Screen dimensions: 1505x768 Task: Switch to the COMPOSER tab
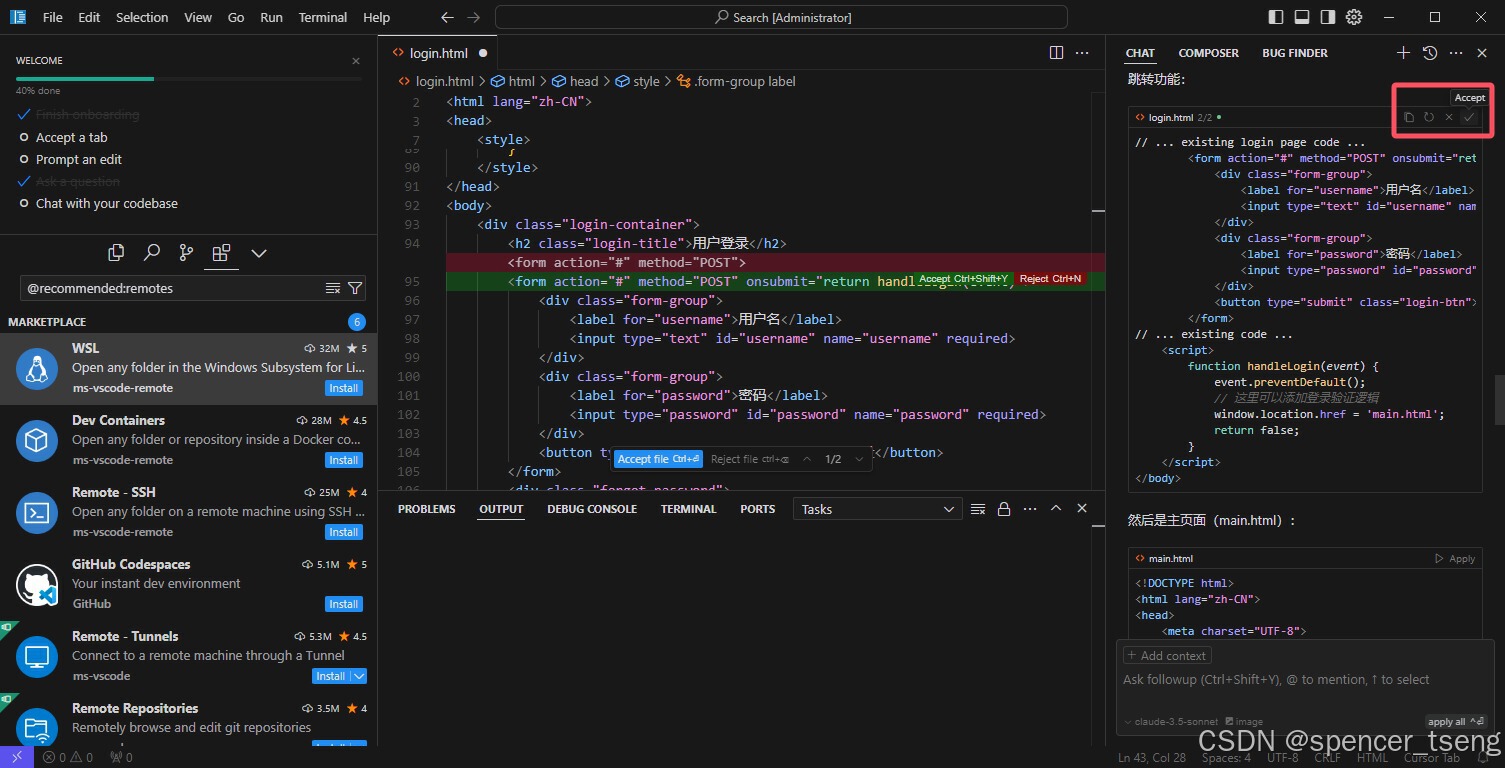[1208, 53]
